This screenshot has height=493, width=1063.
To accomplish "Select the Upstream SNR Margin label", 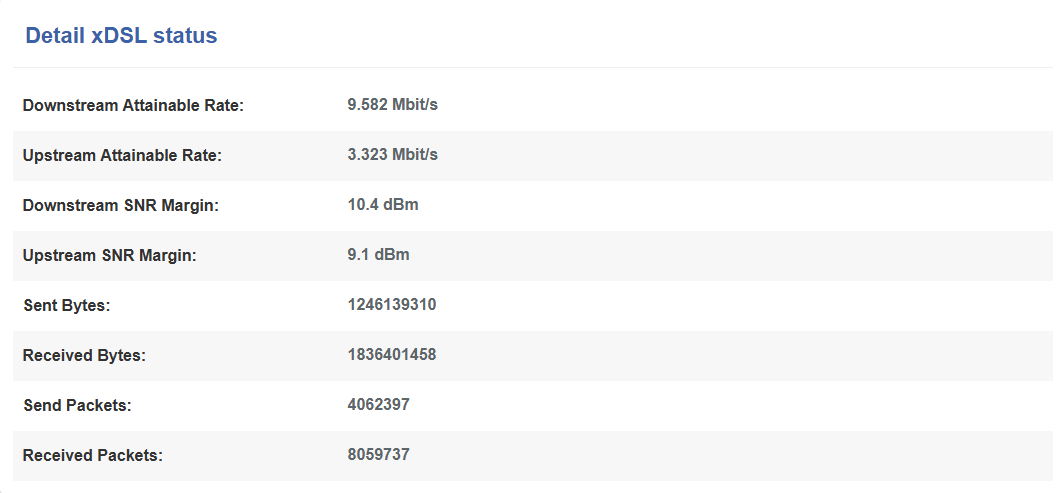I will pos(109,256).
